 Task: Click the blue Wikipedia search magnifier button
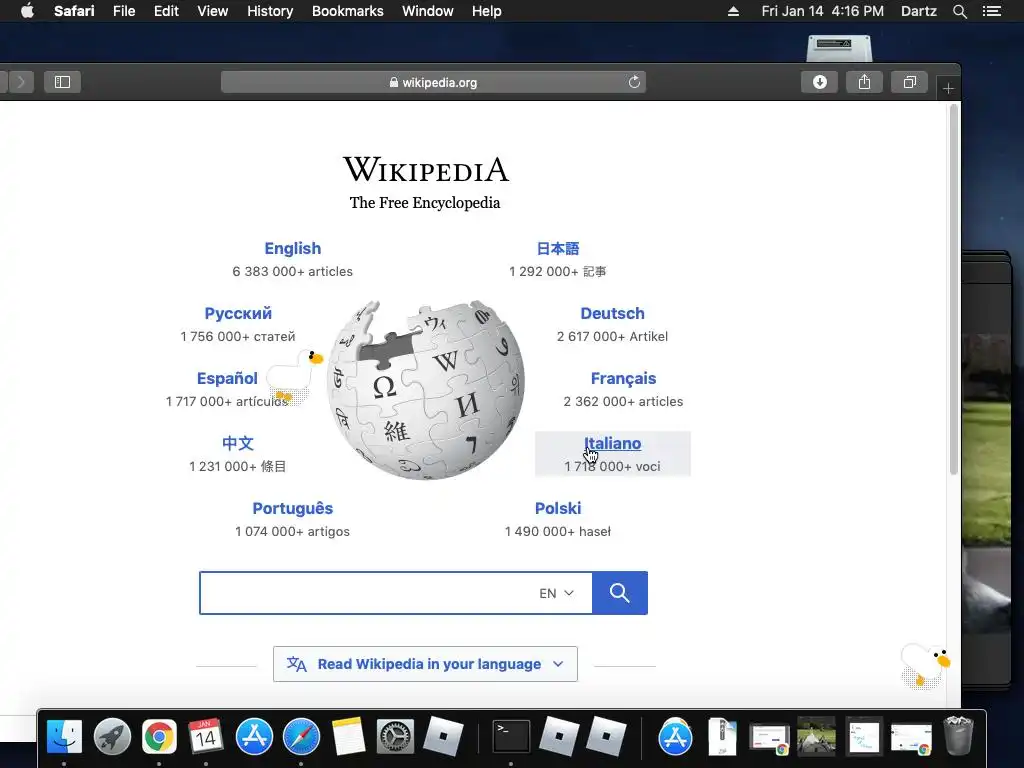click(x=620, y=593)
